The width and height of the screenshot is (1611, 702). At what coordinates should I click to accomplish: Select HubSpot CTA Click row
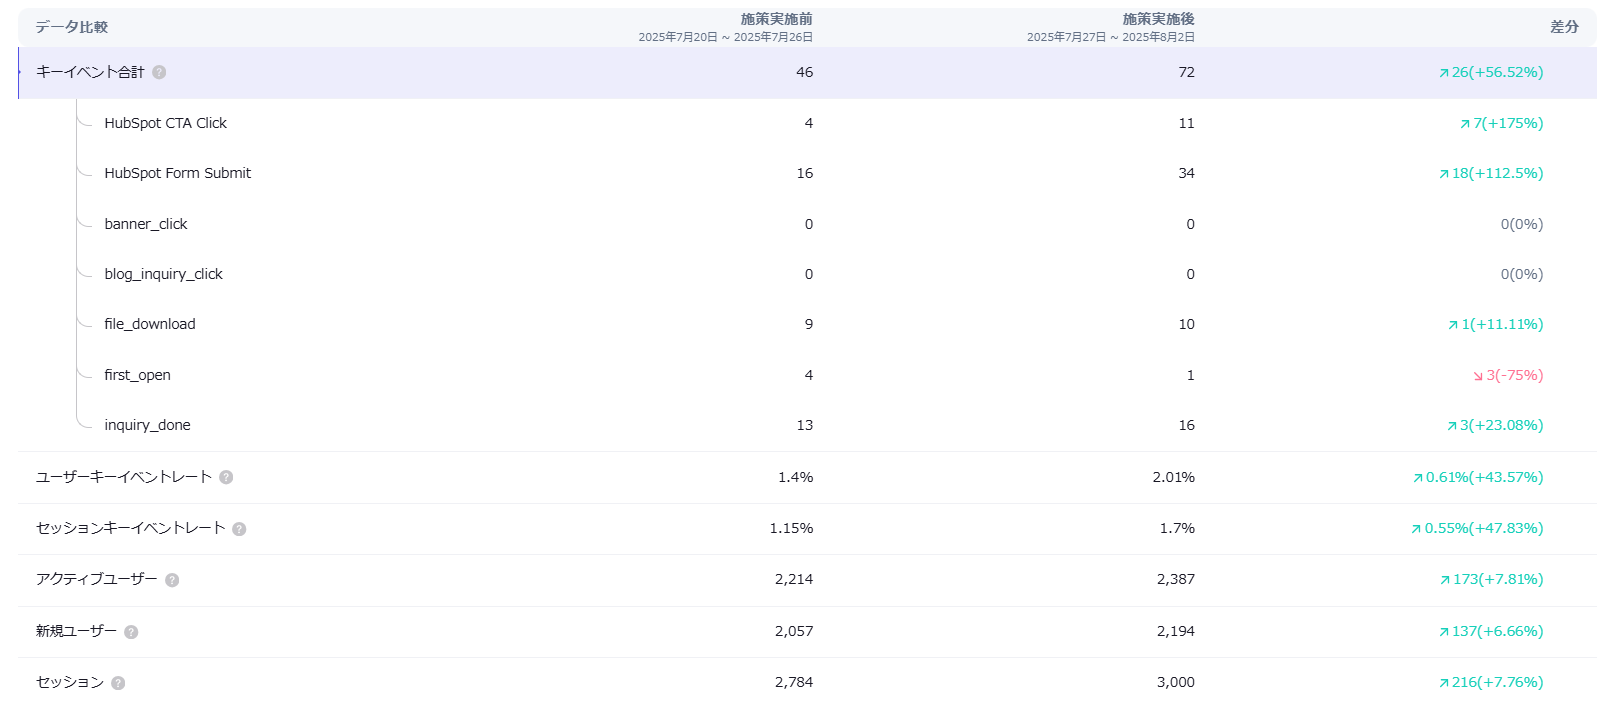tap(165, 123)
